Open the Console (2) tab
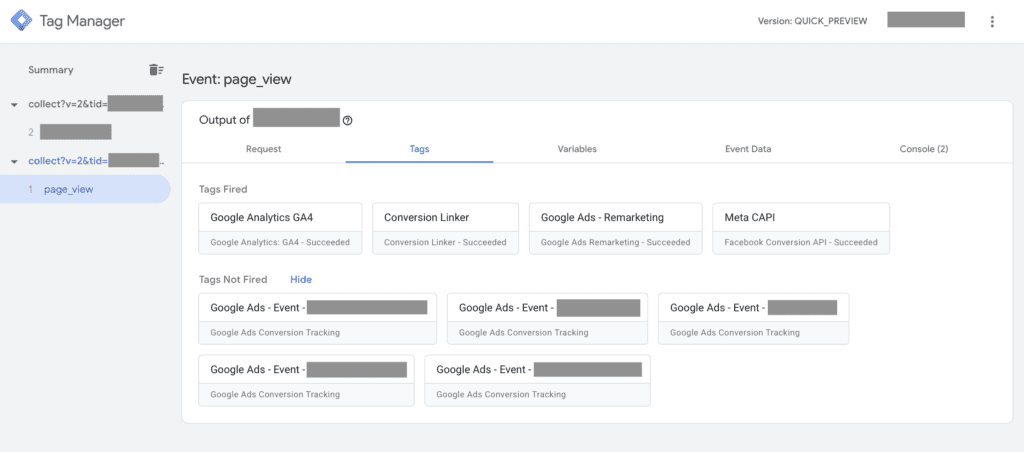The width and height of the screenshot is (1024, 452). (x=923, y=149)
